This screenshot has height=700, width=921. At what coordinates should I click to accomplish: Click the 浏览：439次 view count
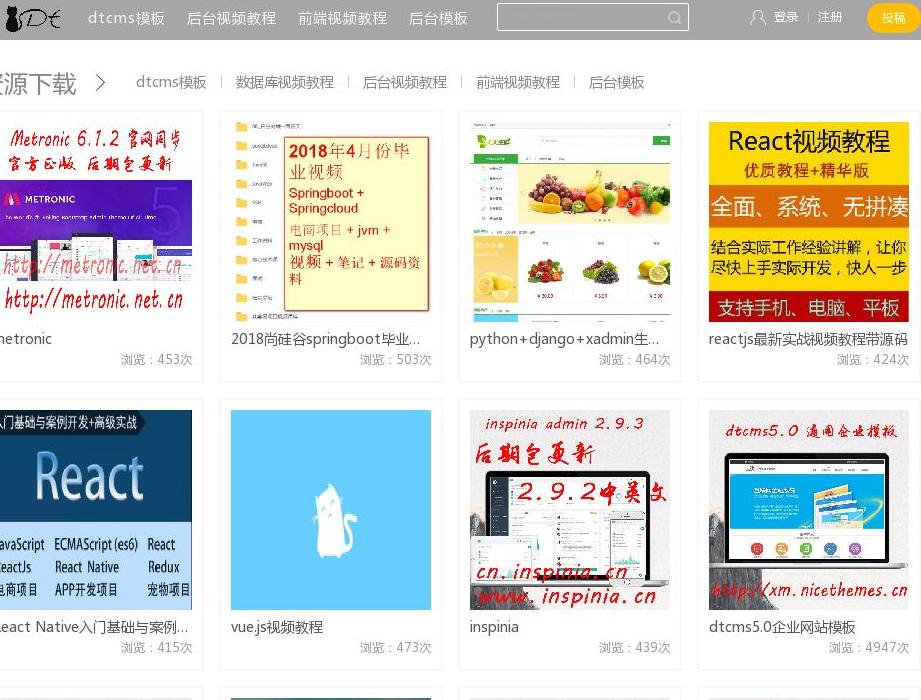coord(634,647)
